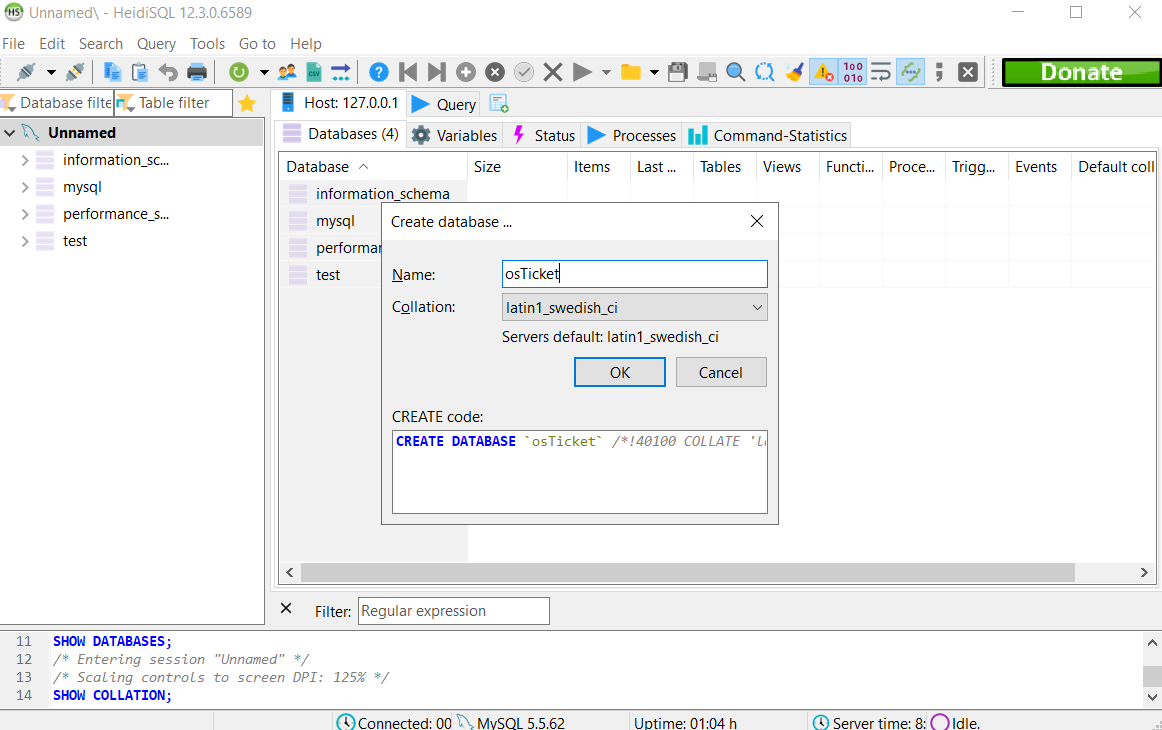The width and height of the screenshot is (1162, 730).
Task: Click the dark close-tab X toolbar icon
Action: coord(968,72)
